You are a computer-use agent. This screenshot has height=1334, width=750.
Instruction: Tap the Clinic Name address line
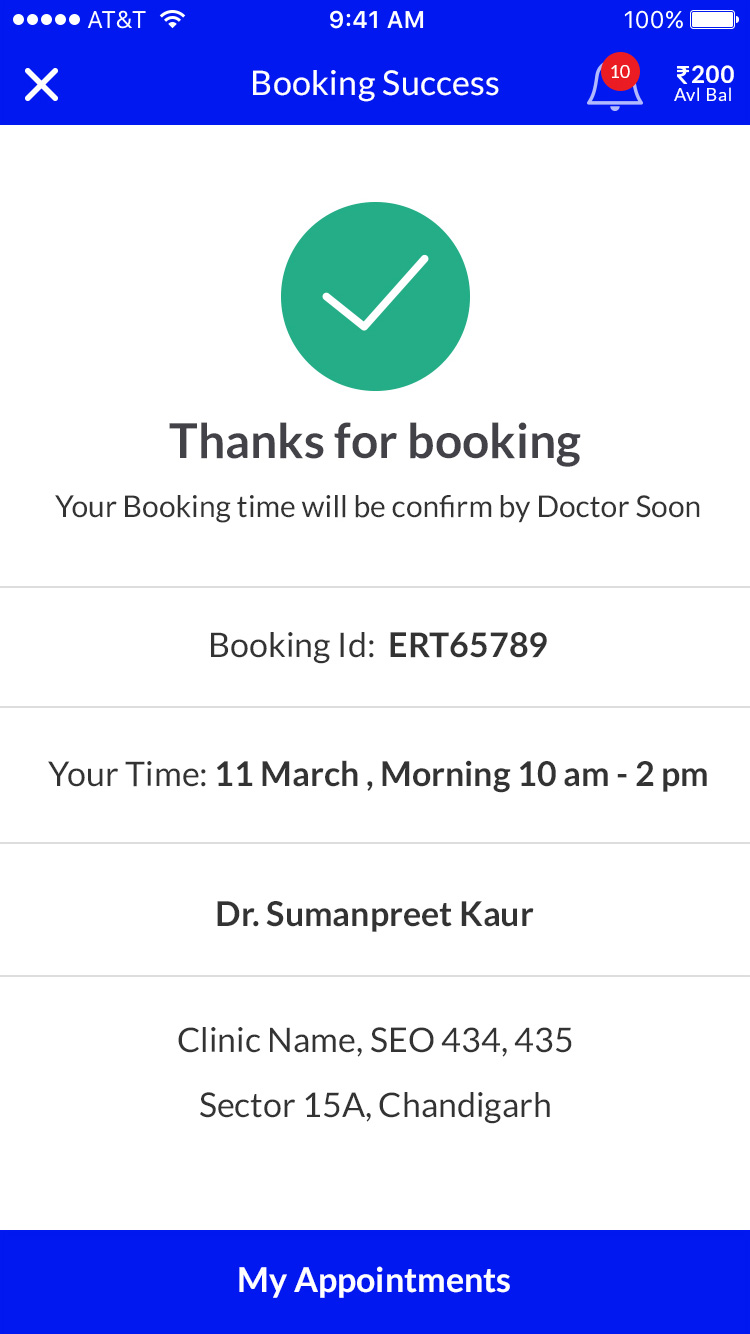[375, 1041]
